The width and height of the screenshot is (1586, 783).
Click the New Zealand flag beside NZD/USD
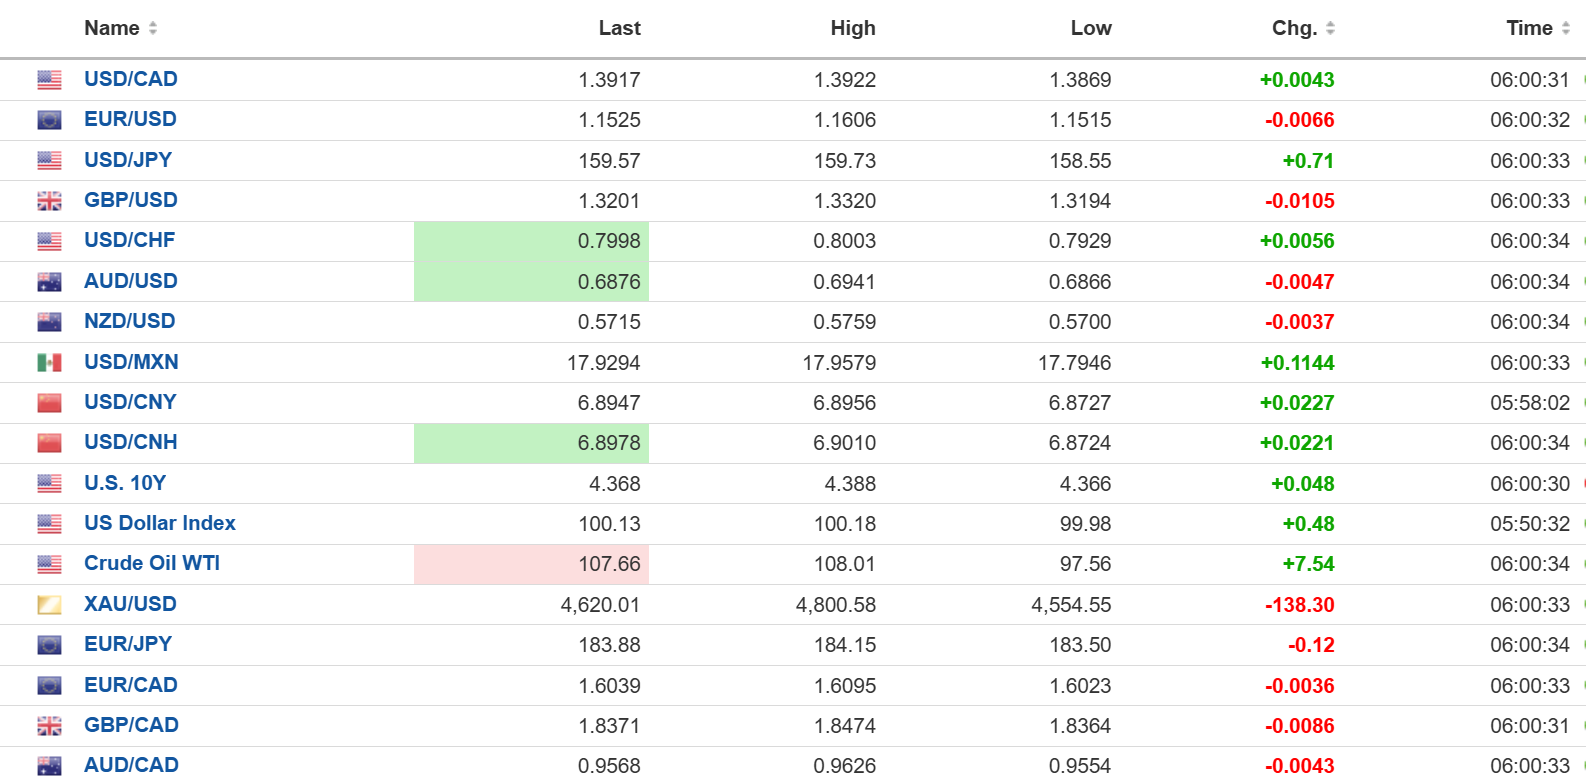coord(49,322)
